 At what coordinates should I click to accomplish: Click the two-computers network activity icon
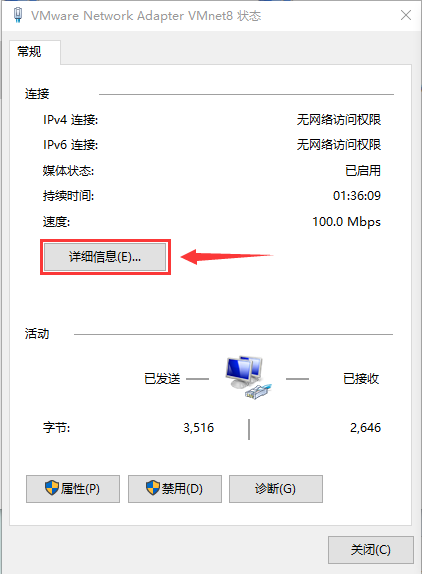click(249, 377)
